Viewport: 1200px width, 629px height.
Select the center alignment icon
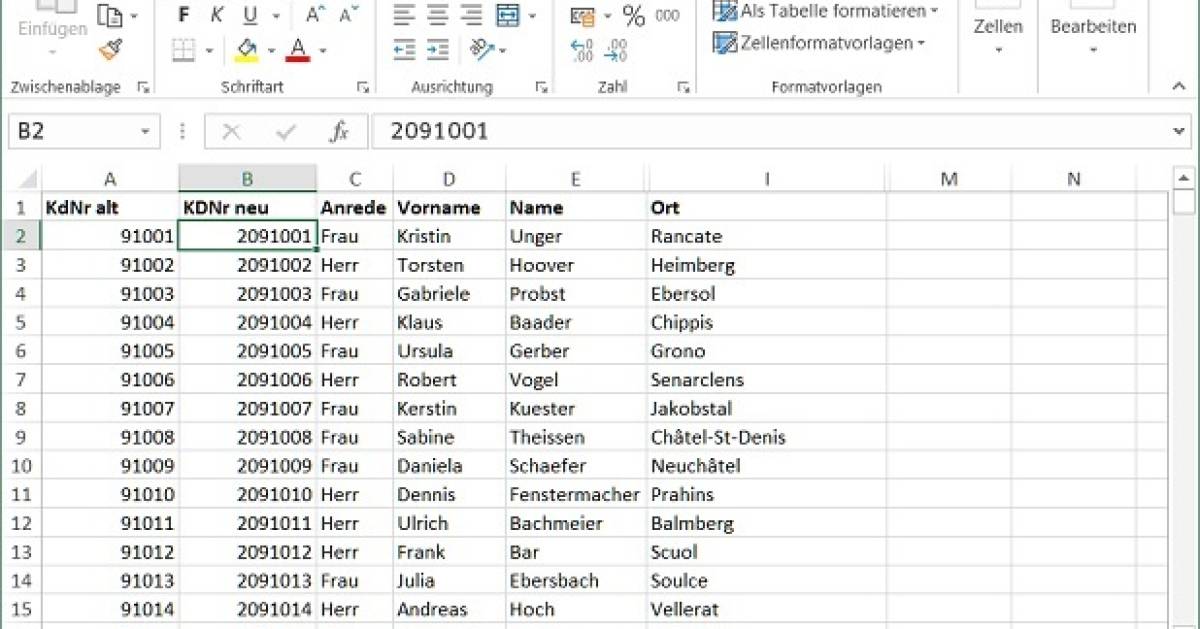437,15
